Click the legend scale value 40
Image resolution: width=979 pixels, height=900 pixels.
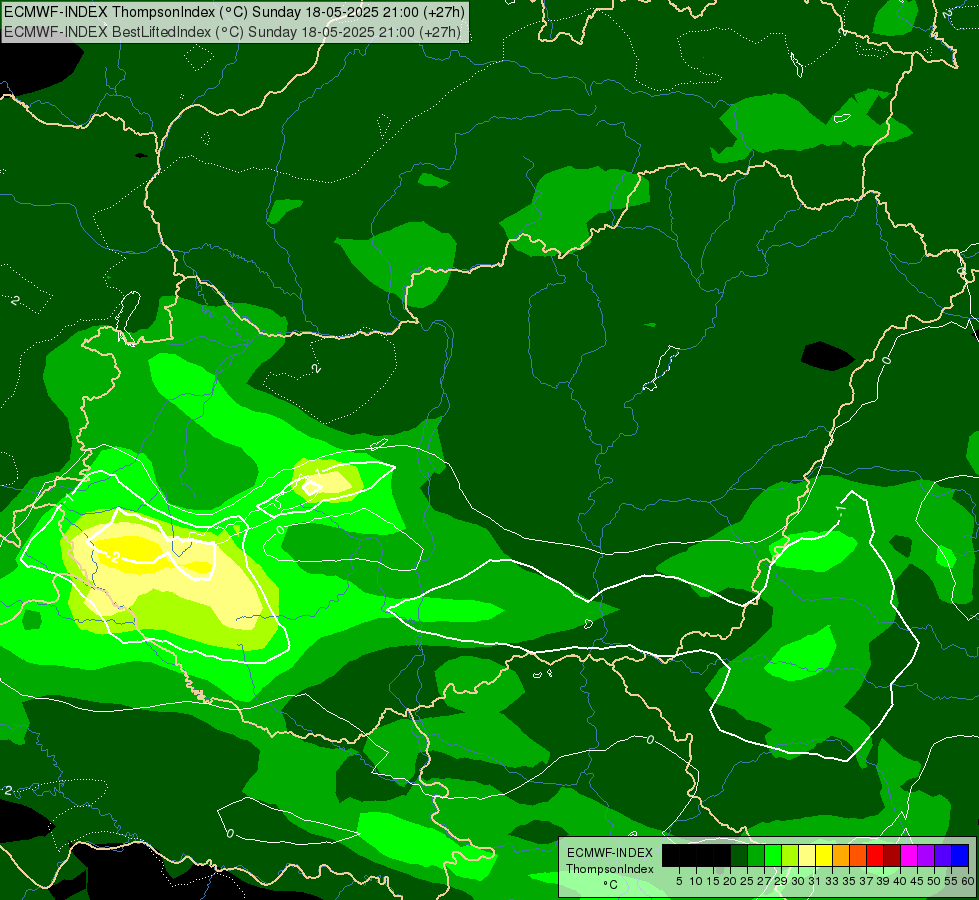click(x=900, y=881)
